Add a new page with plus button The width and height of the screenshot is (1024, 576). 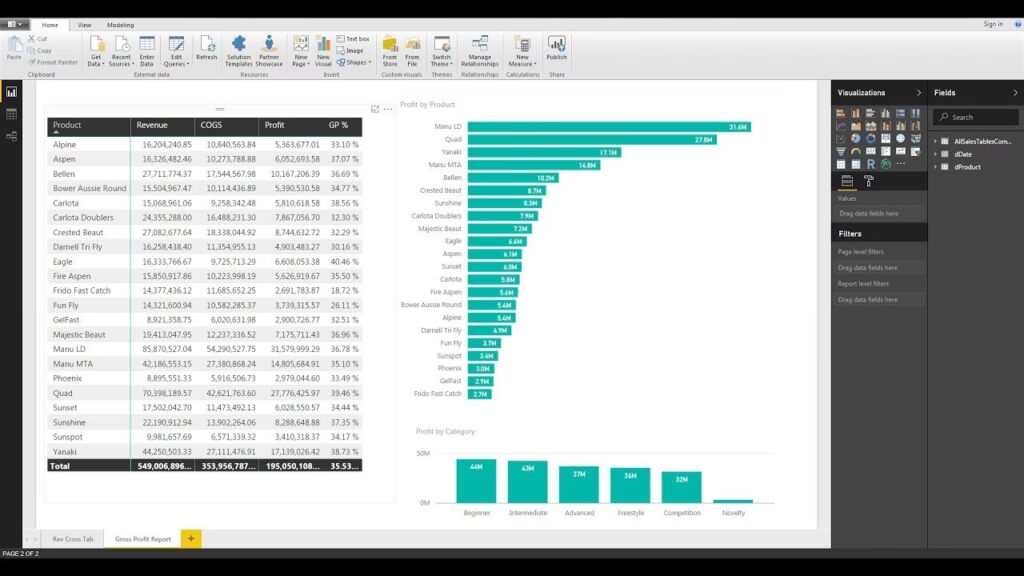(x=191, y=539)
